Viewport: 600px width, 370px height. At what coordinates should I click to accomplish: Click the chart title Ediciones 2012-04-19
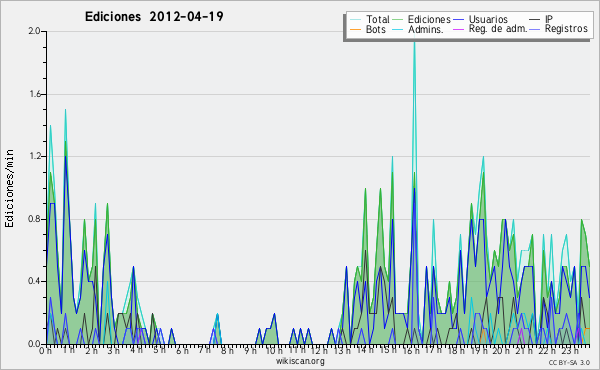coord(154,17)
